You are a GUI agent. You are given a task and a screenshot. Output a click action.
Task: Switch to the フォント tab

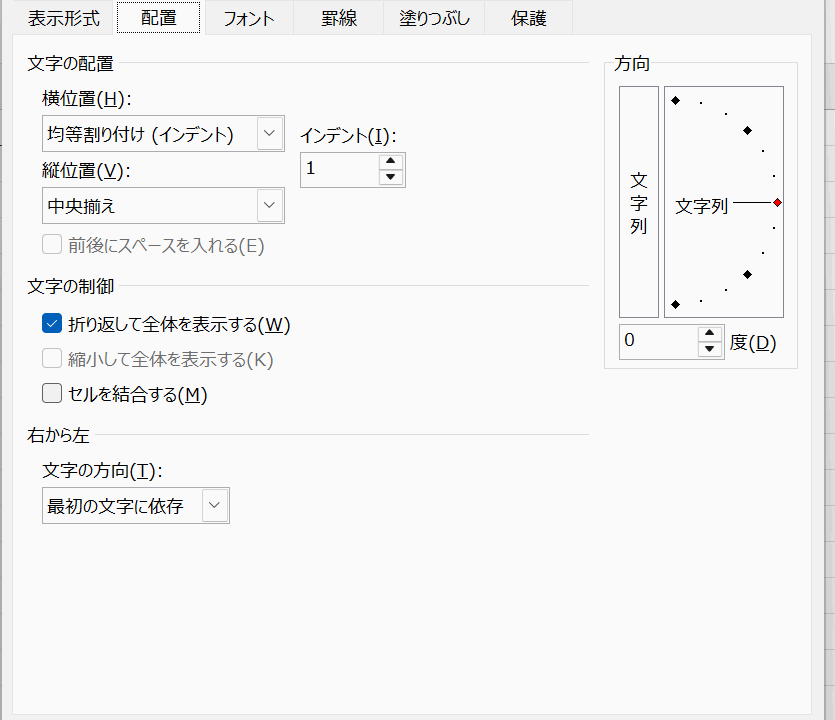[248, 18]
